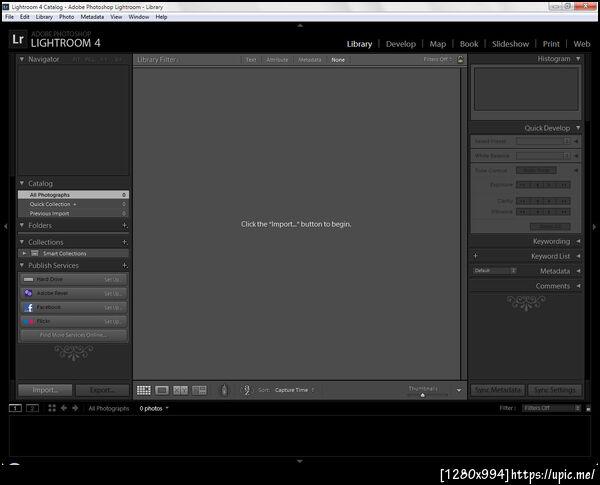Click the Flickr publish service icon
Viewport: 600px width, 485px height.
tap(28, 322)
